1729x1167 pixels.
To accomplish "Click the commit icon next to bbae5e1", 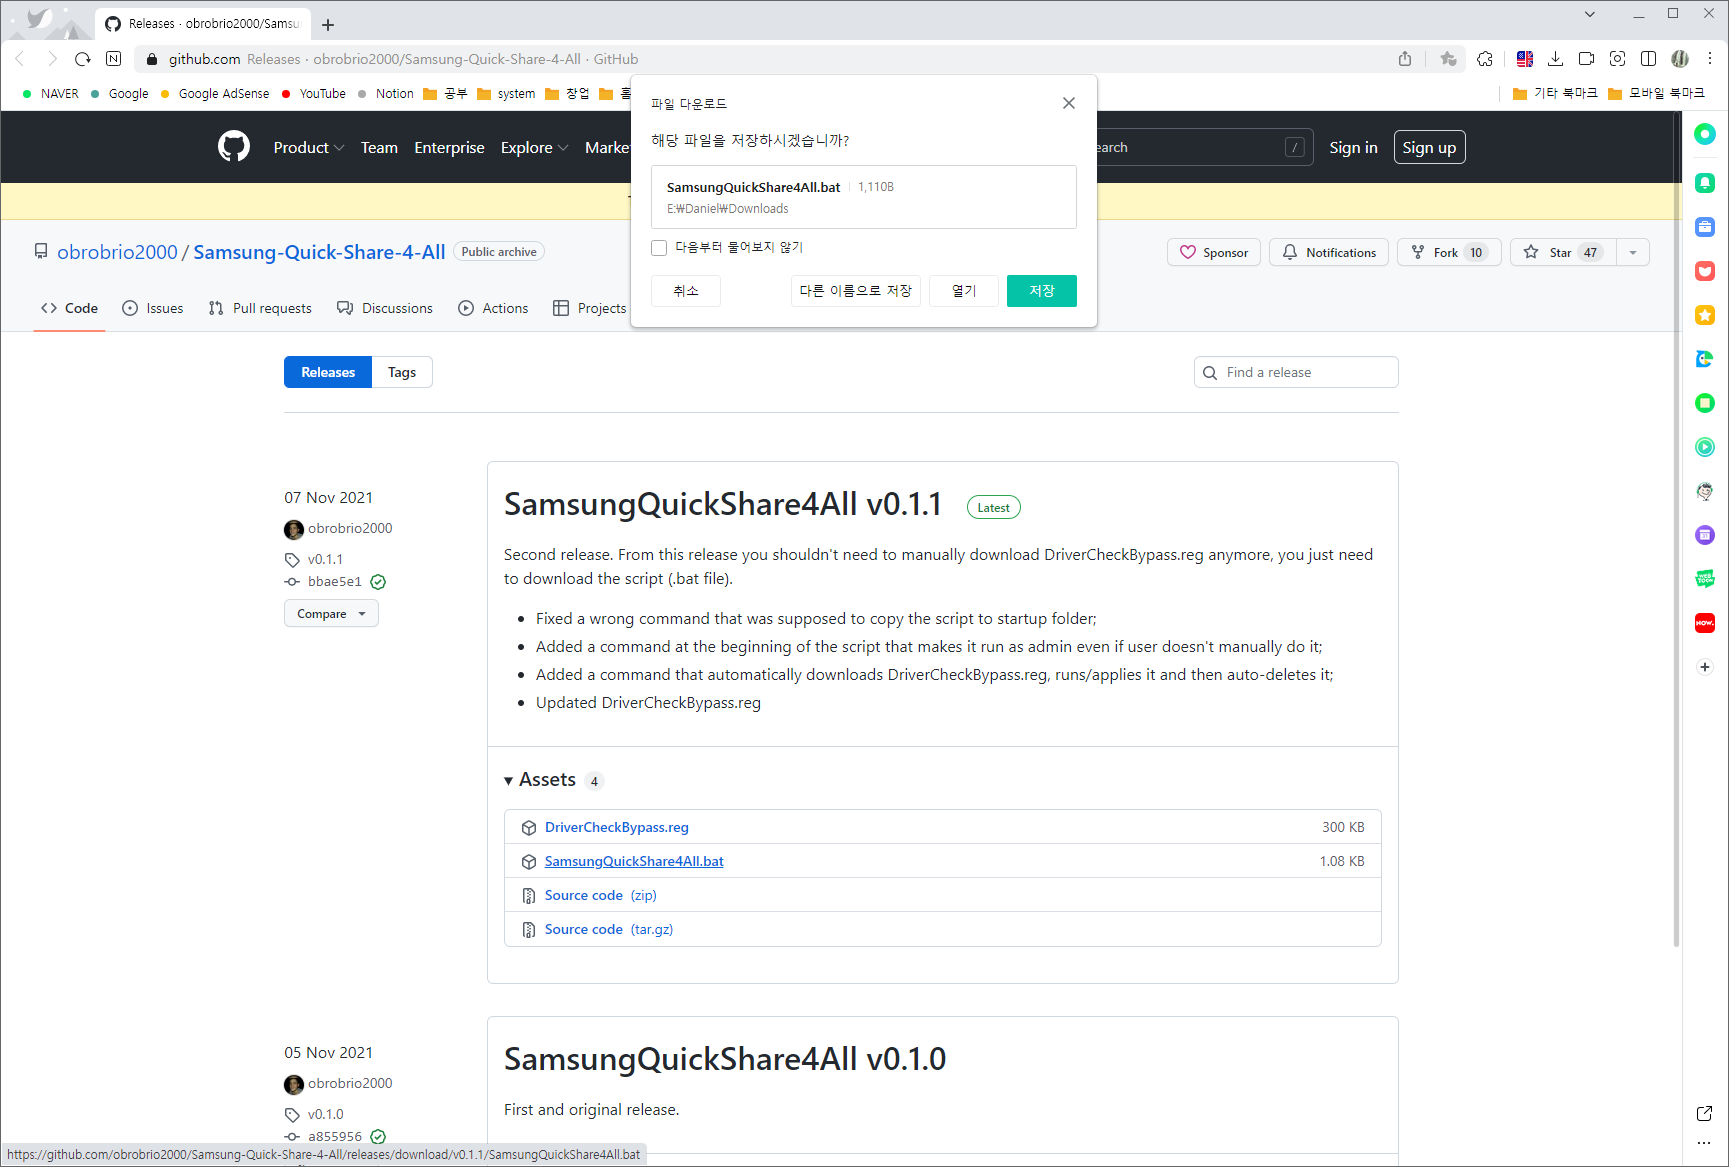I will tap(292, 582).
